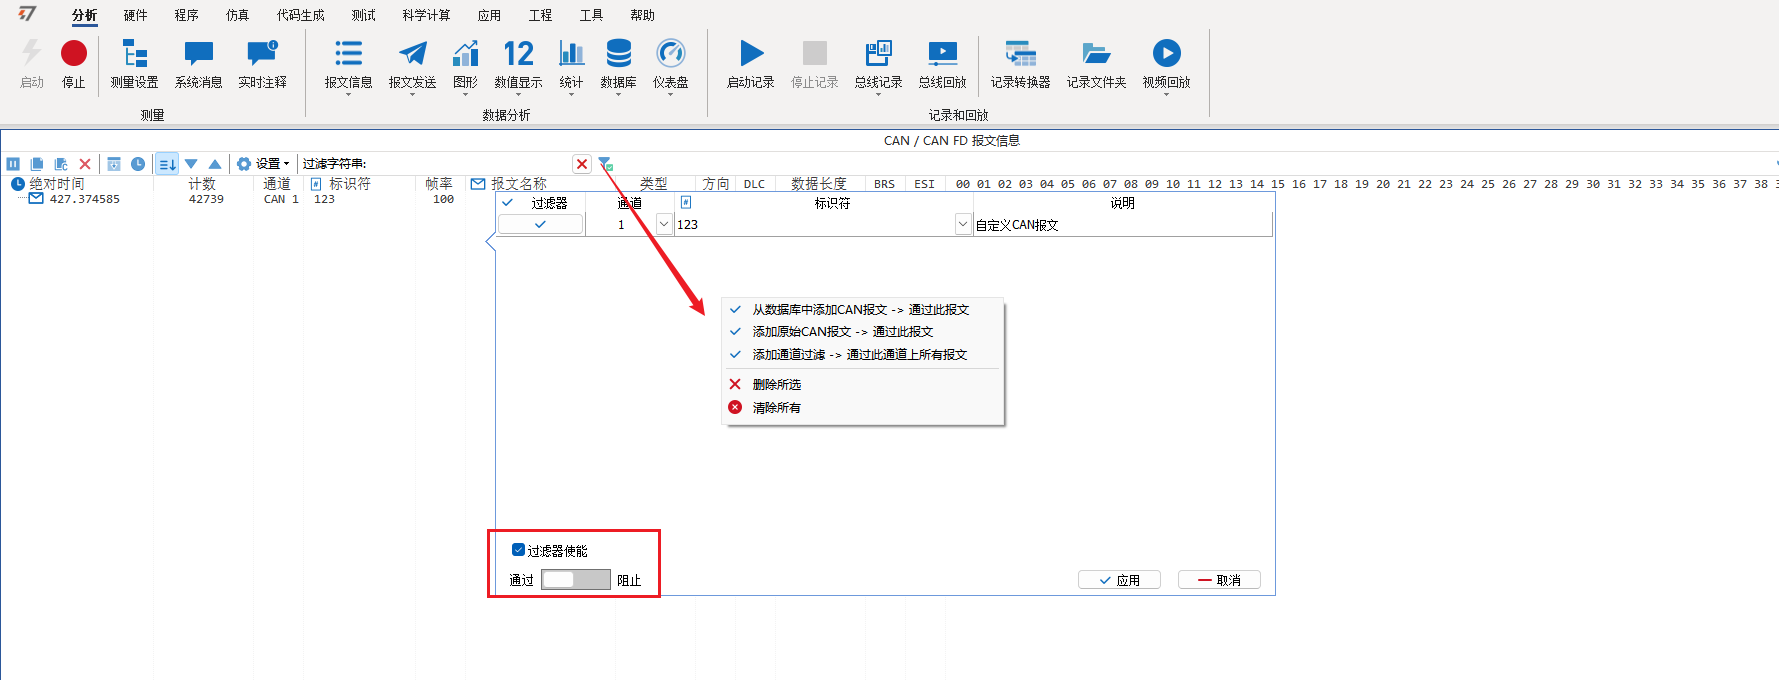
Task: Open the 数据库 database icon
Action: pos(618,54)
